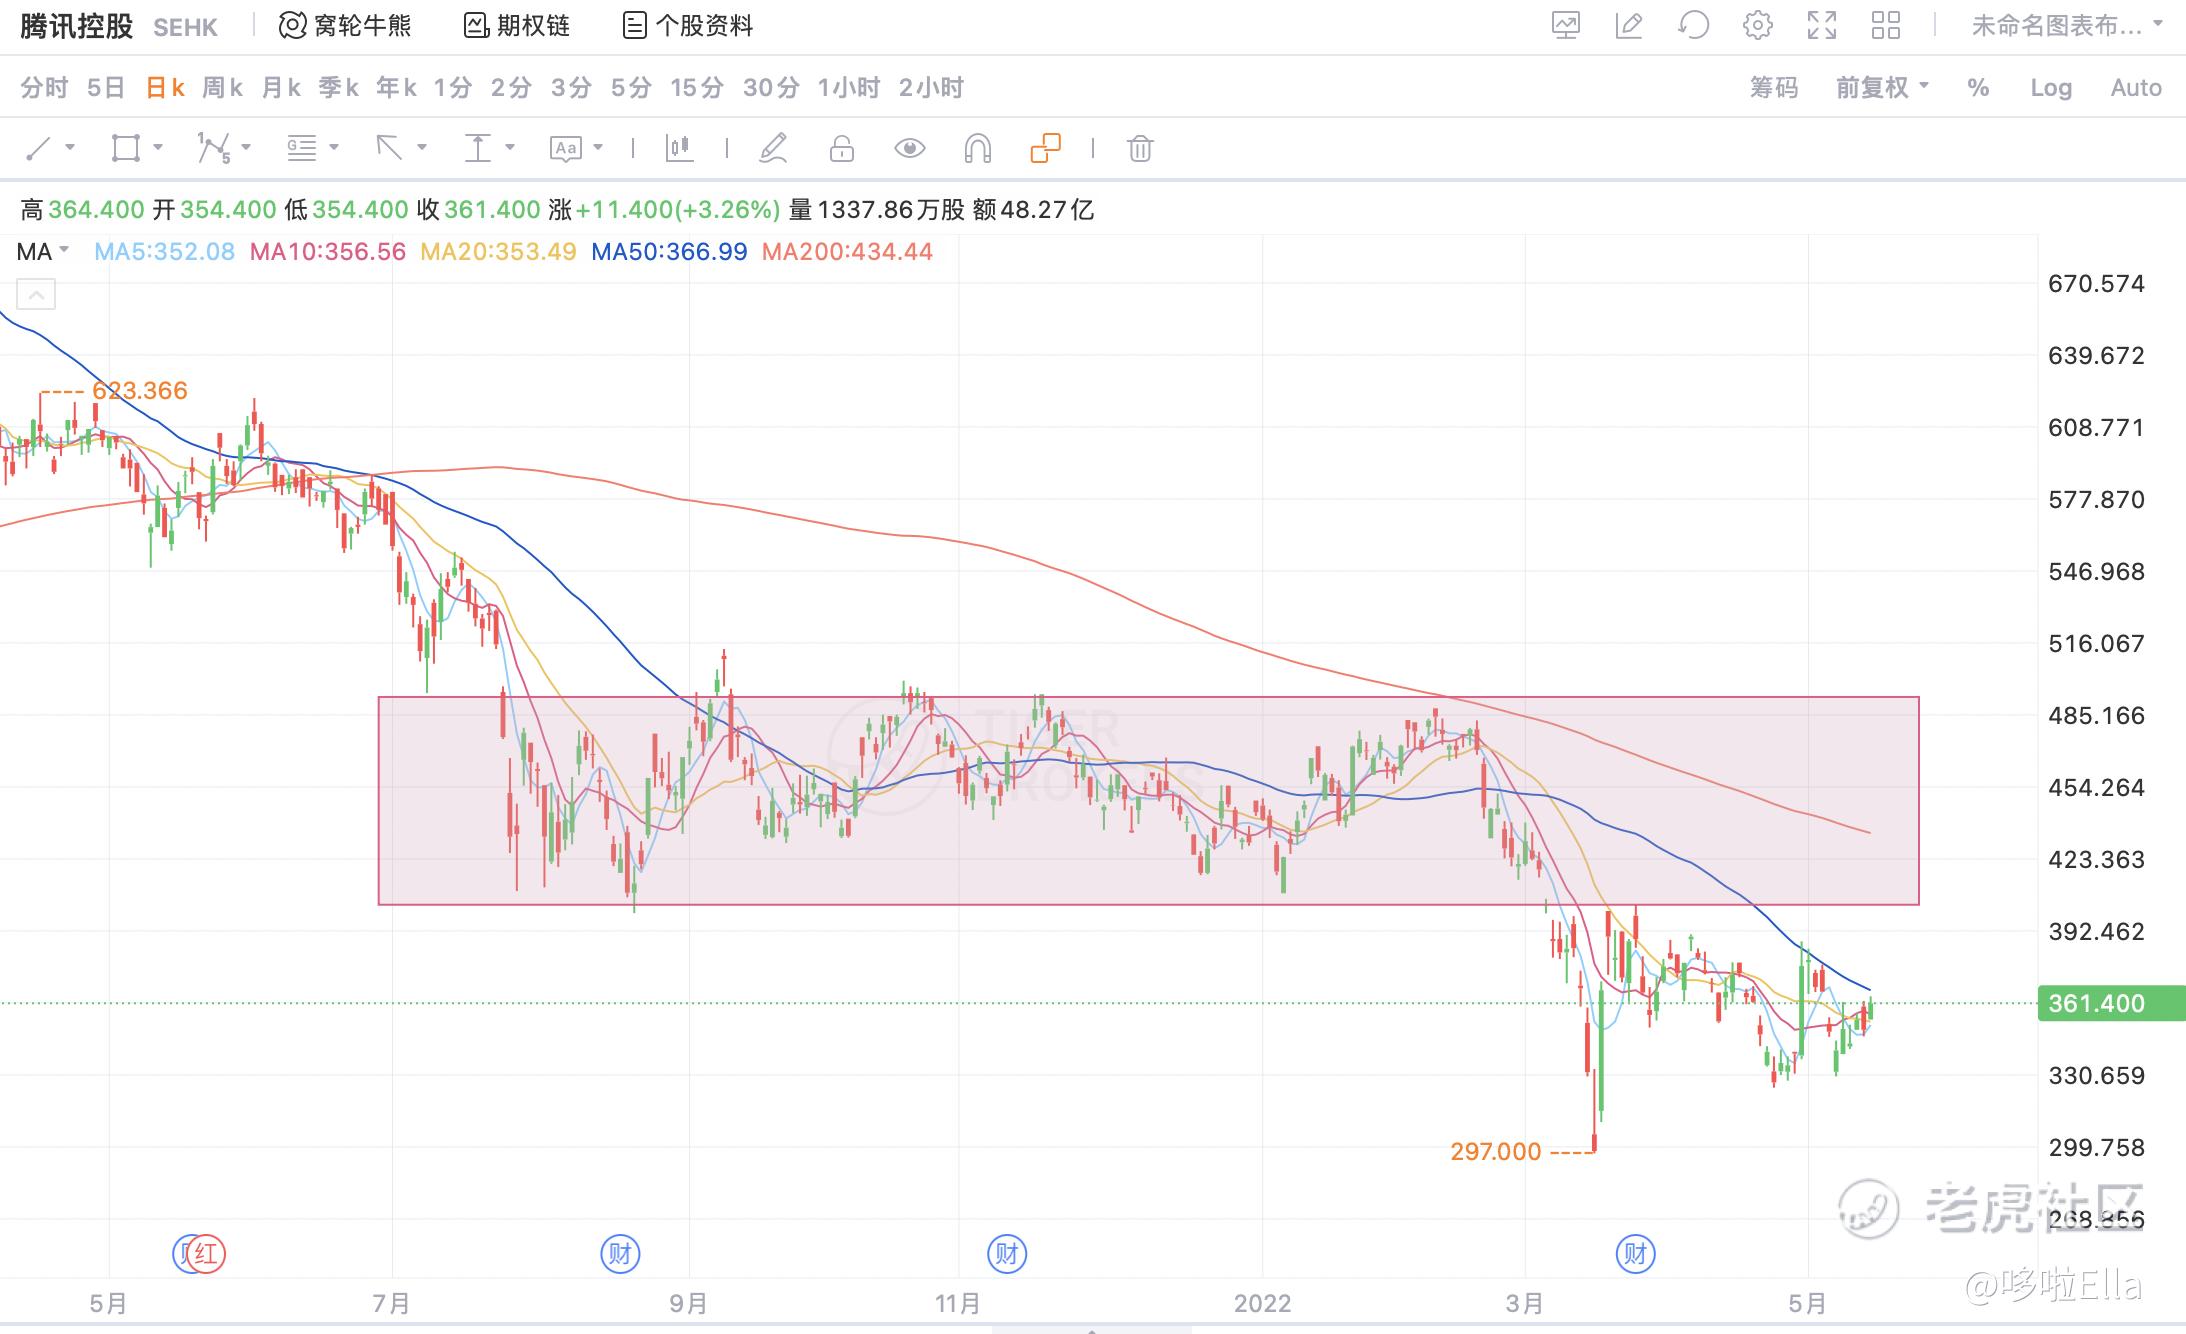Screen dimensions: 2186x1334
Task: Open the 期权链 options chain
Action: 517,25
